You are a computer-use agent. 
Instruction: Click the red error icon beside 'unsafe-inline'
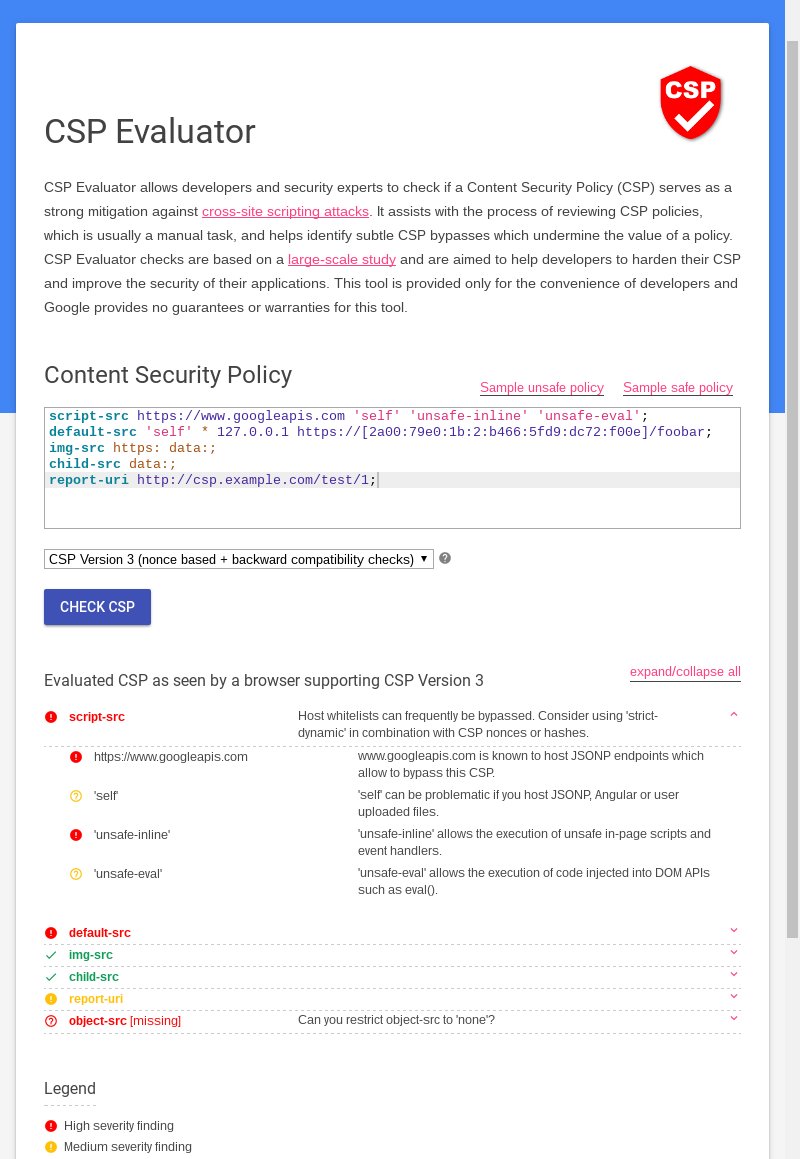(76, 835)
